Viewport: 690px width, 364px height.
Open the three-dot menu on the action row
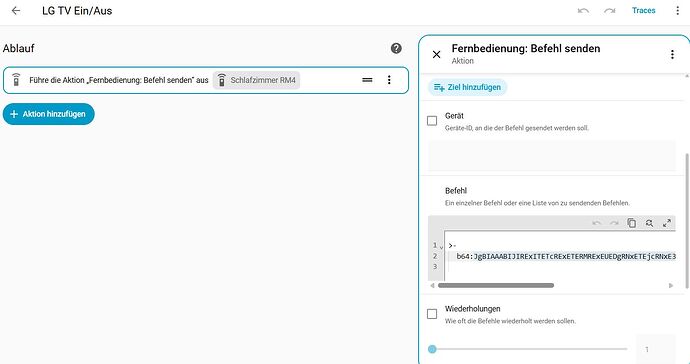tap(389, 80)
